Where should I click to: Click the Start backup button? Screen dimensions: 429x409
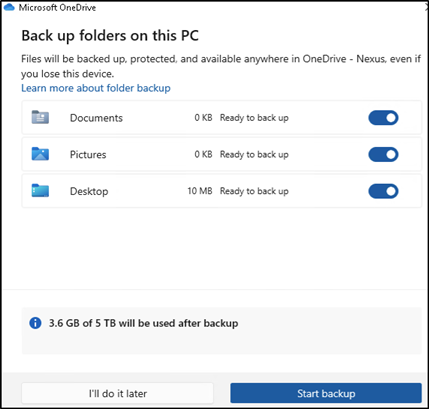(326, 393)
